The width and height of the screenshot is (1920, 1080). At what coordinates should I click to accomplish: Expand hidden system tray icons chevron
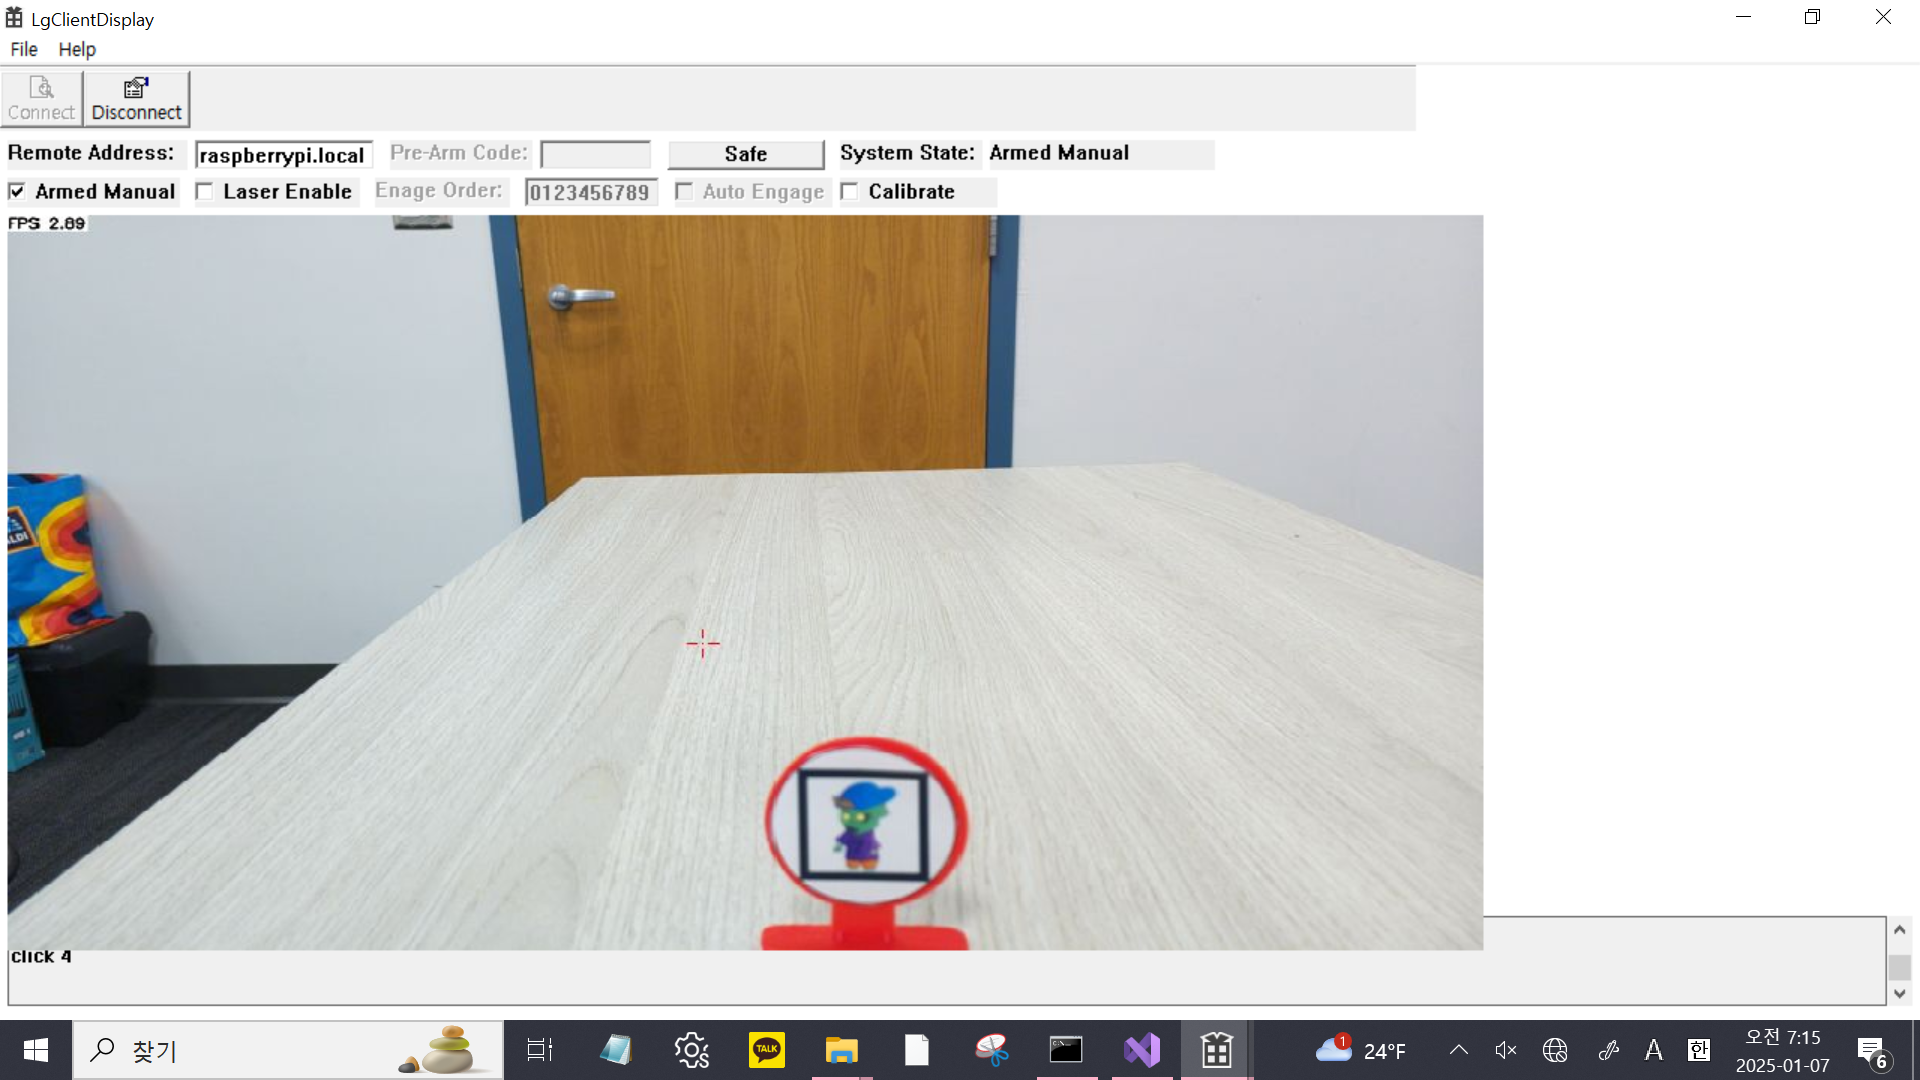coord(1458,1050)
